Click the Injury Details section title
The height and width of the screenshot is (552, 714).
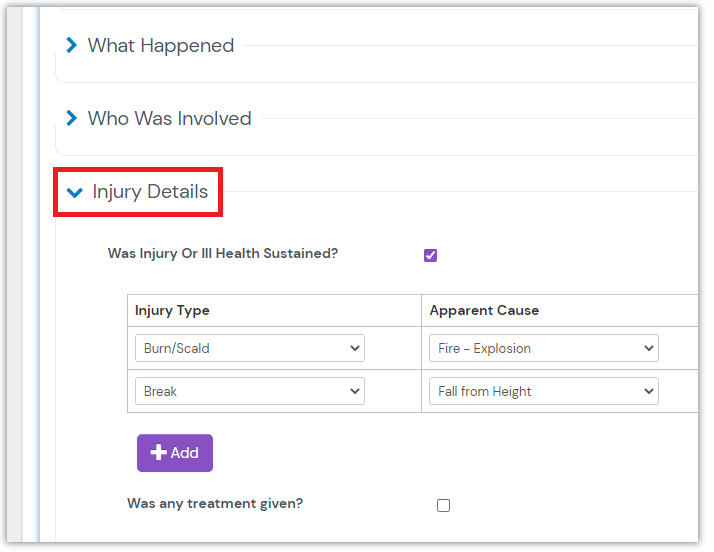click(150, 192)
